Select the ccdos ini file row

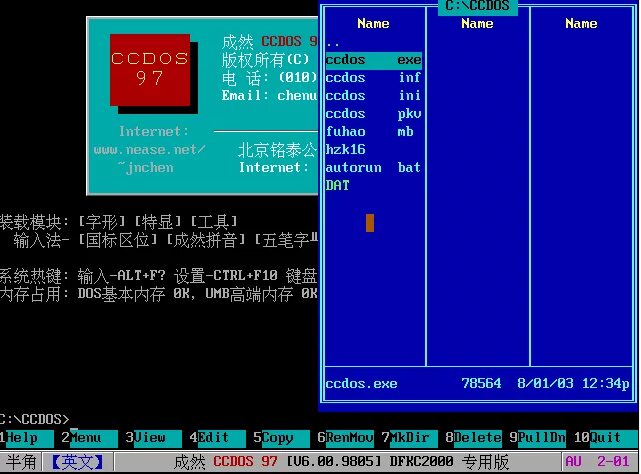(374, 96)
